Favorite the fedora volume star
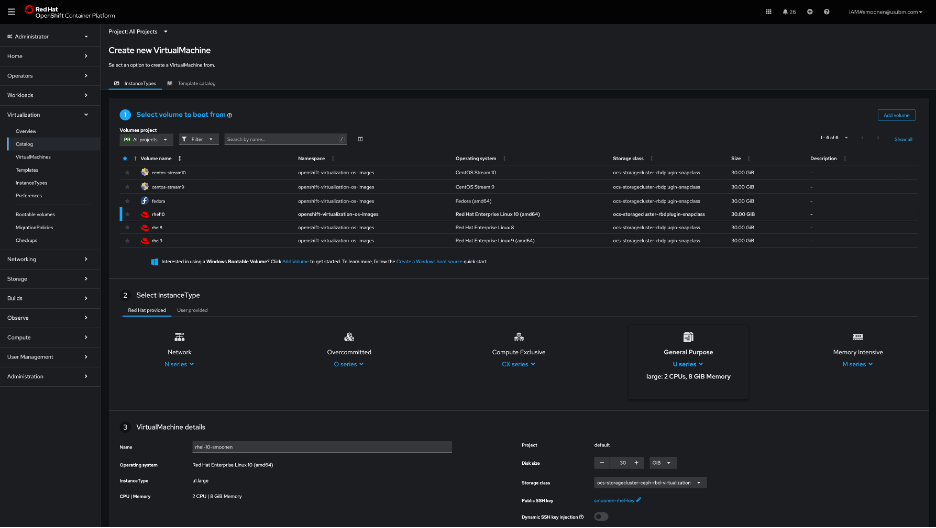Screen dimensions: 936x528 click(x=127, y=200)
